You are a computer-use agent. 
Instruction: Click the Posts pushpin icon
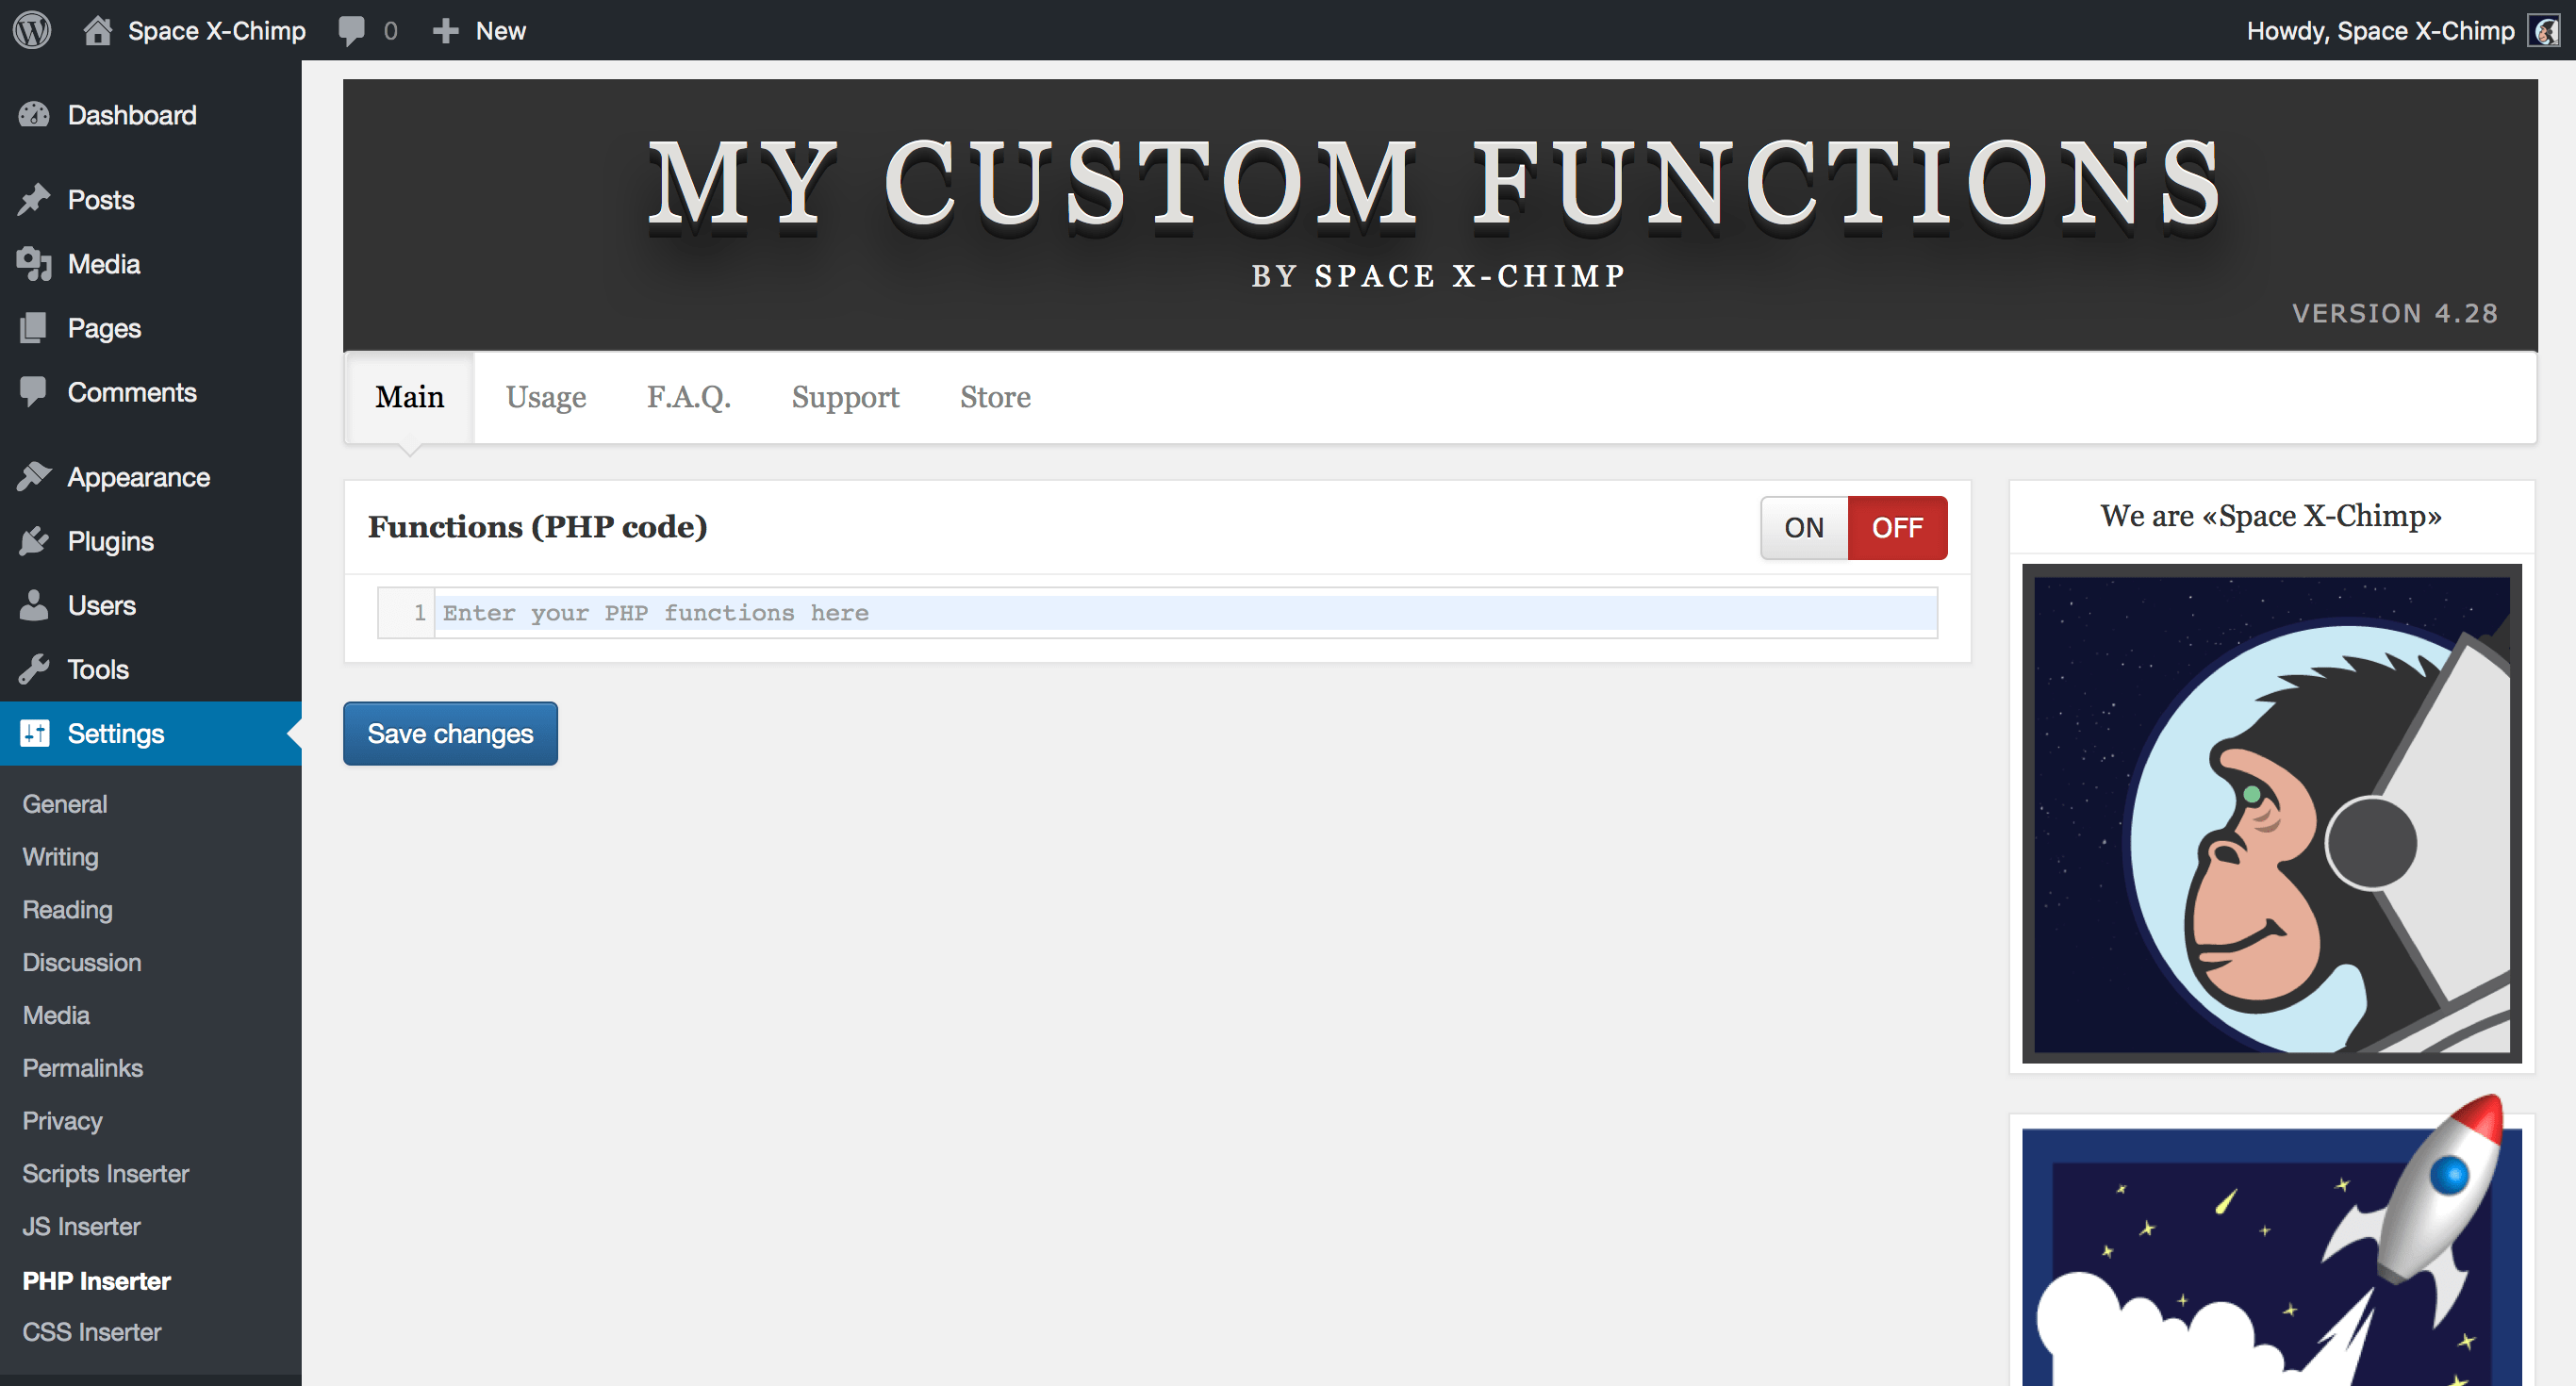pyautogui.click(x=34, y=199)
